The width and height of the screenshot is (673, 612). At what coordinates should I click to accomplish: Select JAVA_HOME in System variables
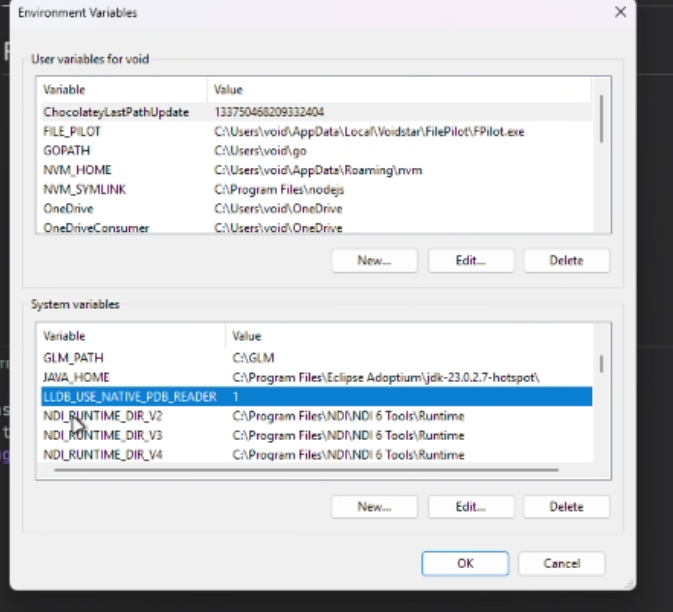click(76, 377)
